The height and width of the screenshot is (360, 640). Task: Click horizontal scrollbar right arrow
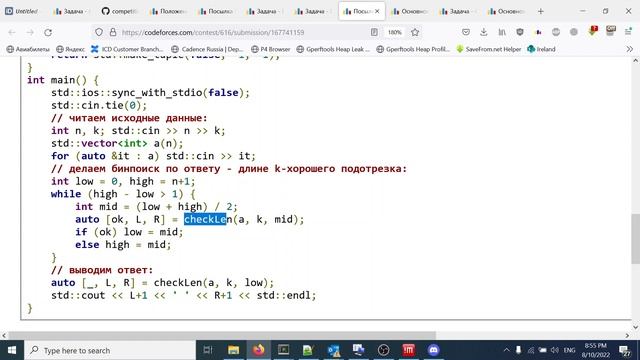(628, 336)
